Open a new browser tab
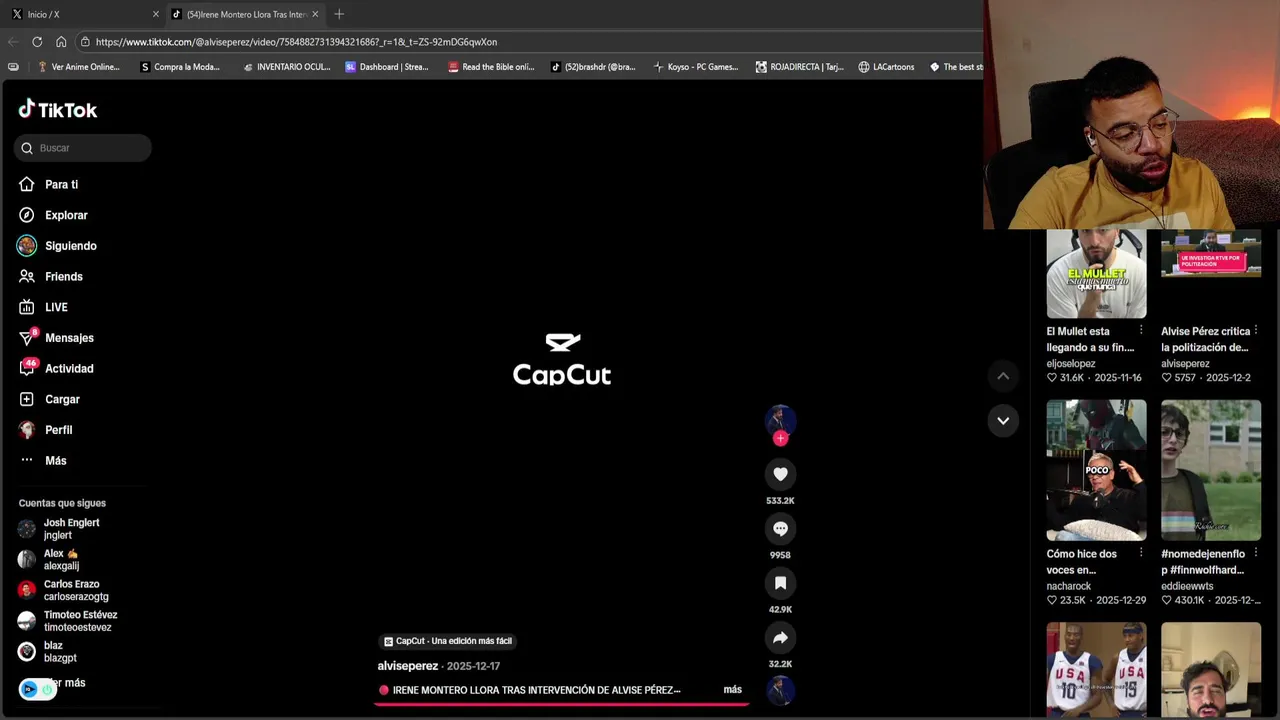This screenshot has width=1280, height=720. (x=339, y=14)
